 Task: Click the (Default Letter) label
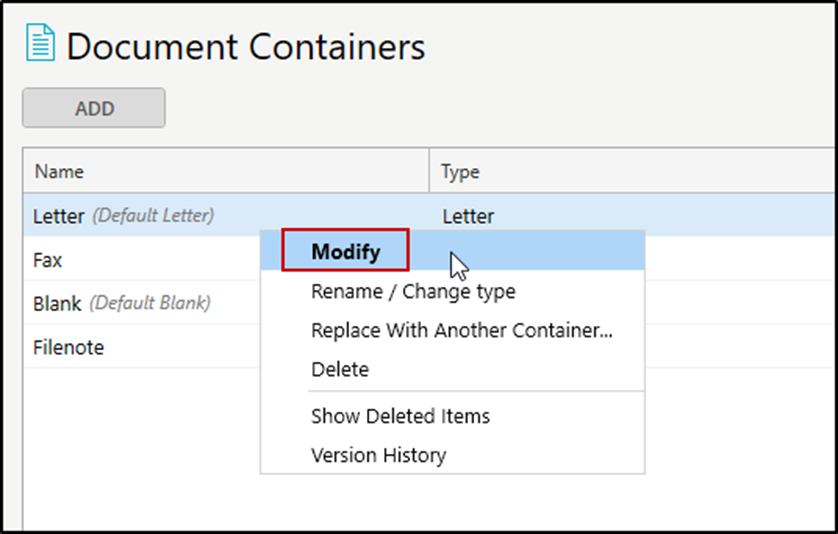point(153,216)
